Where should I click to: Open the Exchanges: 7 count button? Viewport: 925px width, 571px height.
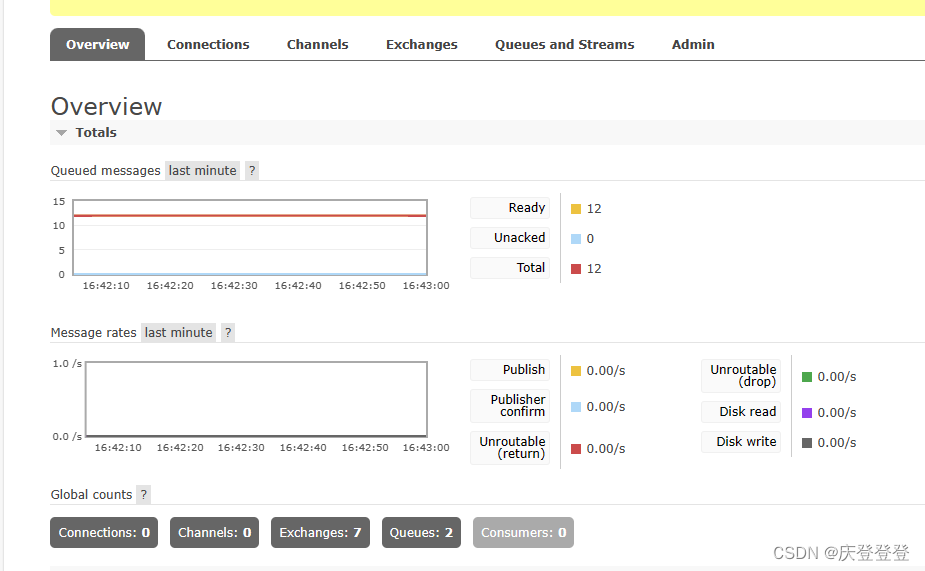(x=320, y=533)
